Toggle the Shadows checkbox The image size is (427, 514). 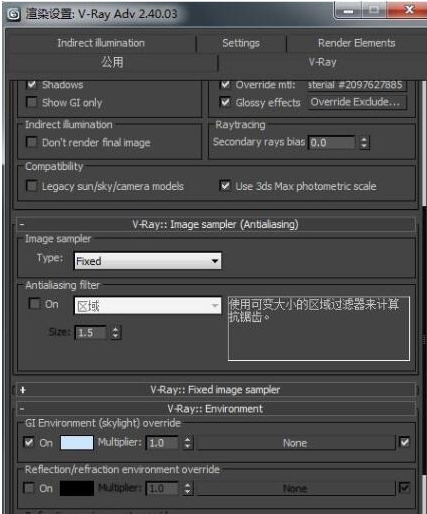[32, 84]
